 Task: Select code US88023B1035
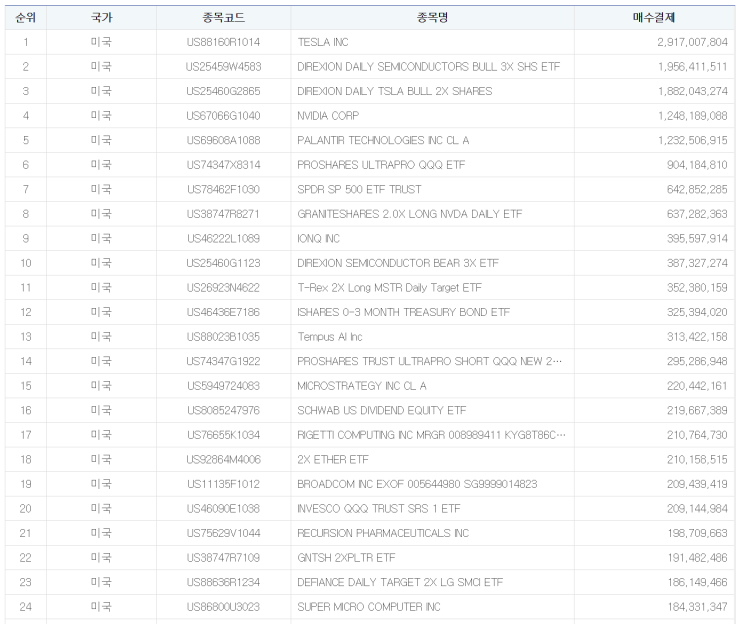pos(223,337)
